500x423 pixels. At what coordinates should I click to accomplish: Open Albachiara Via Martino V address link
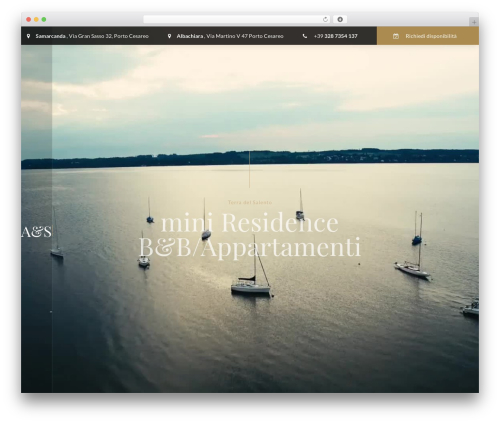coord(230,36)
